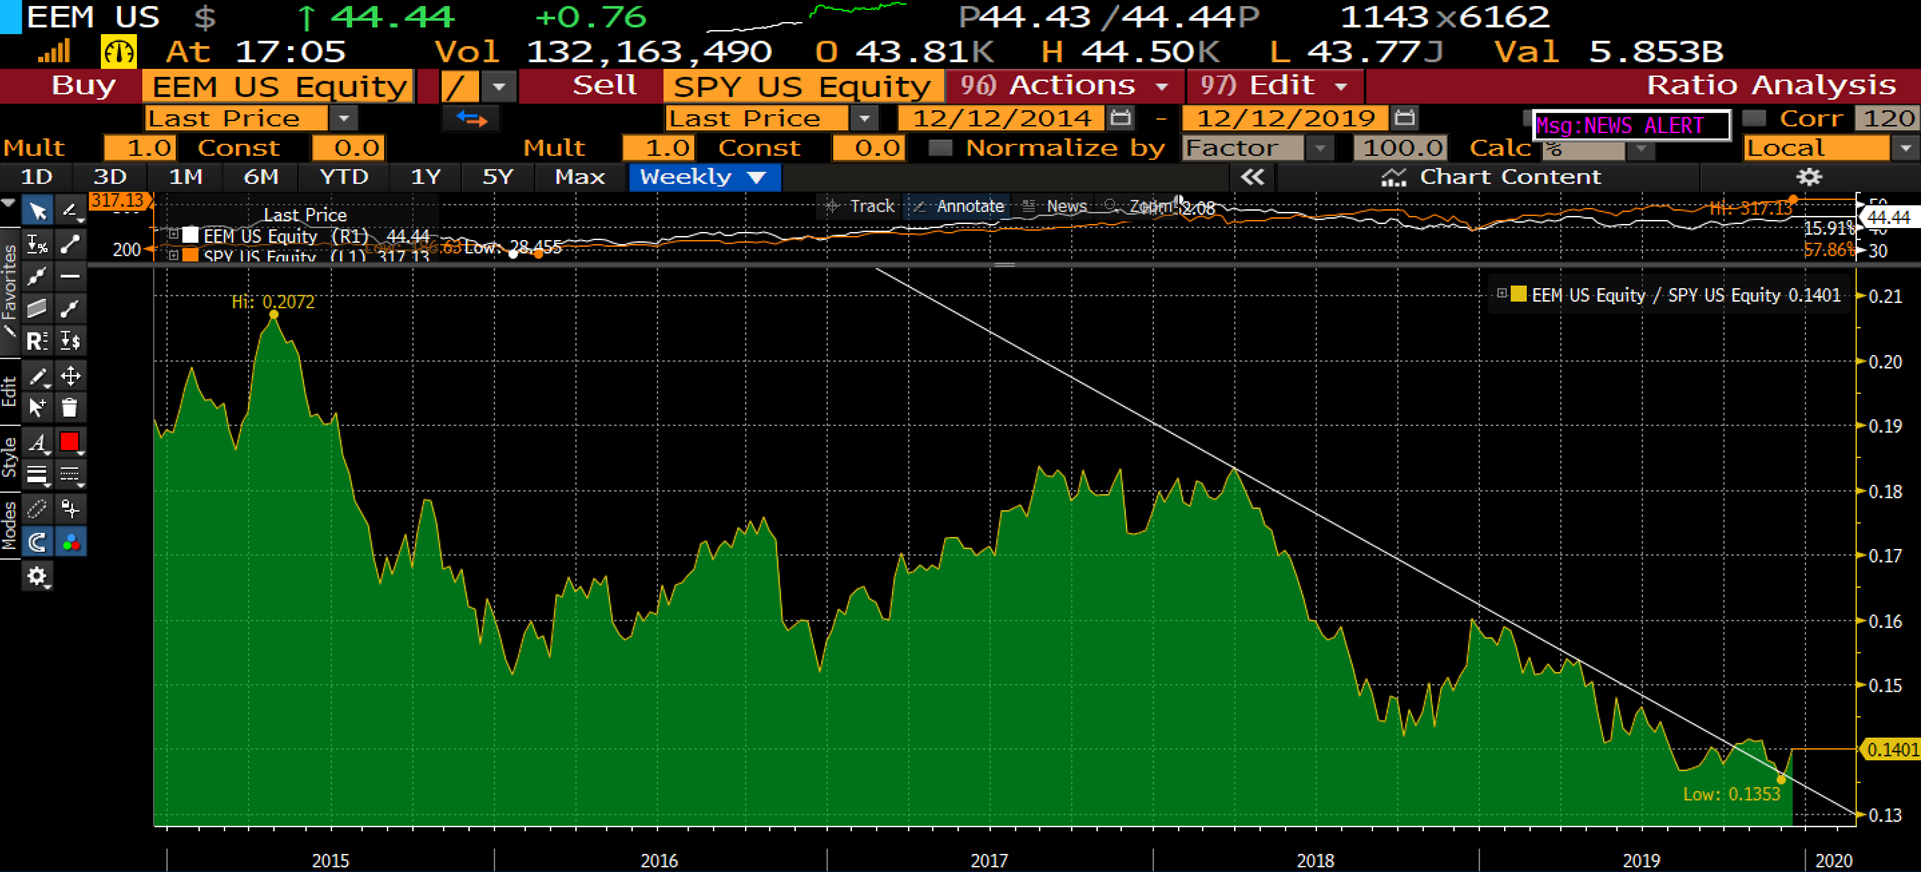Switch to the 1D range tab
The image size is (1921, 872).
click(37, 177)
